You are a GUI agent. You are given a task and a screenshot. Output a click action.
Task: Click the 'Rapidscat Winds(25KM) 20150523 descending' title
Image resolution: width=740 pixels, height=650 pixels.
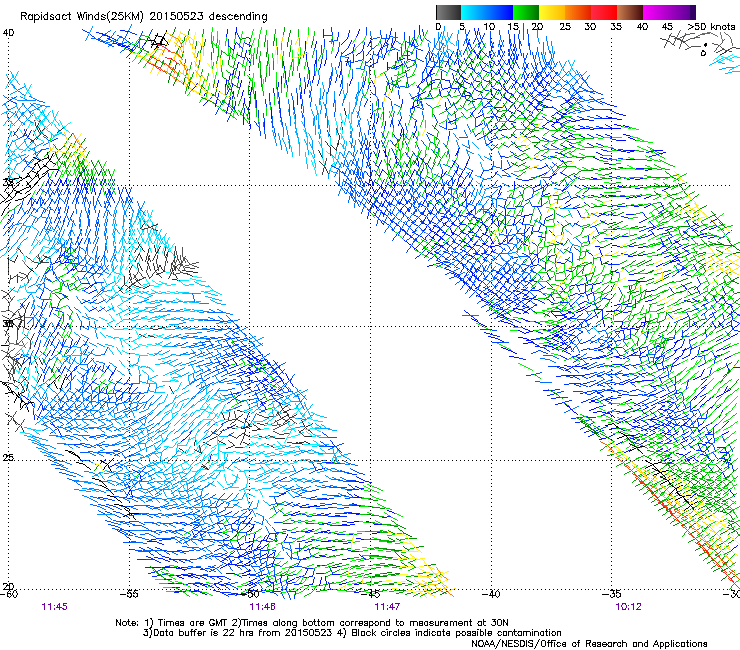coord(143,16)
